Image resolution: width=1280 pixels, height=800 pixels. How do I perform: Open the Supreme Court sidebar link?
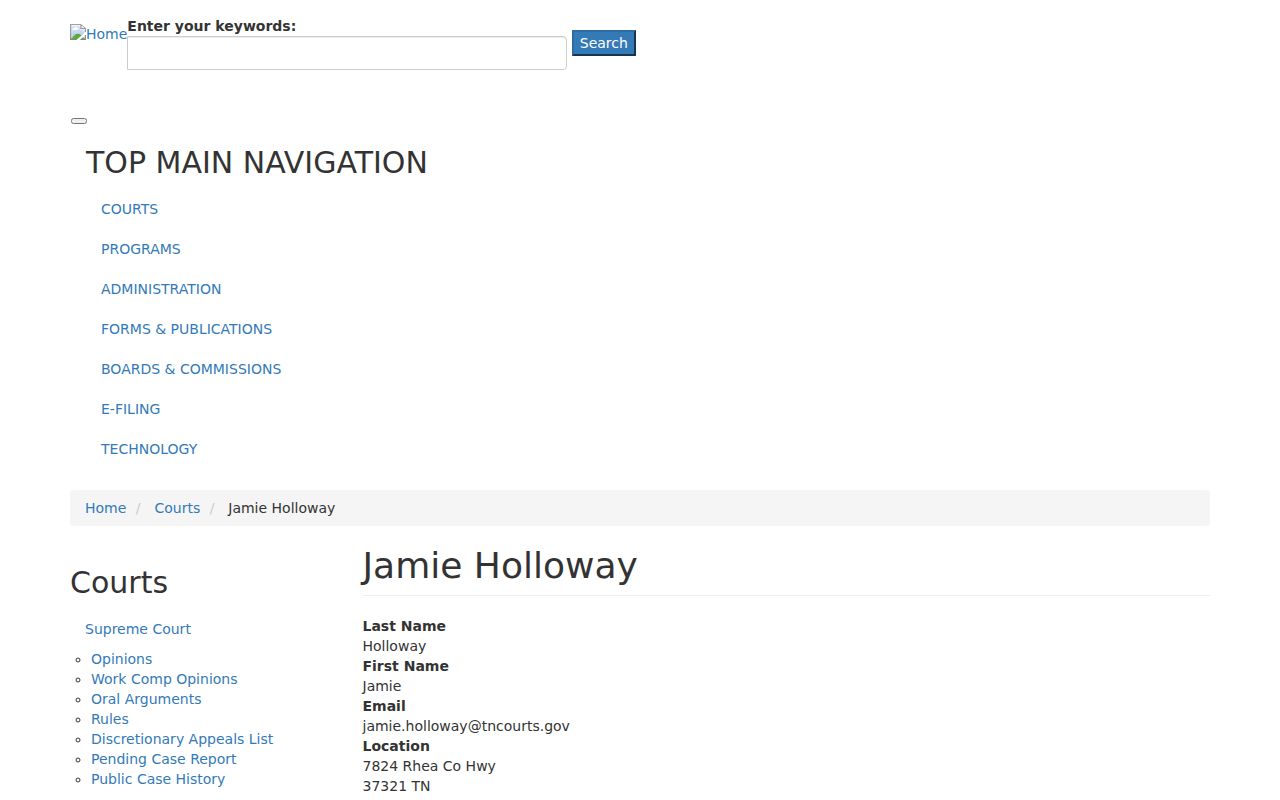point(138,629)
